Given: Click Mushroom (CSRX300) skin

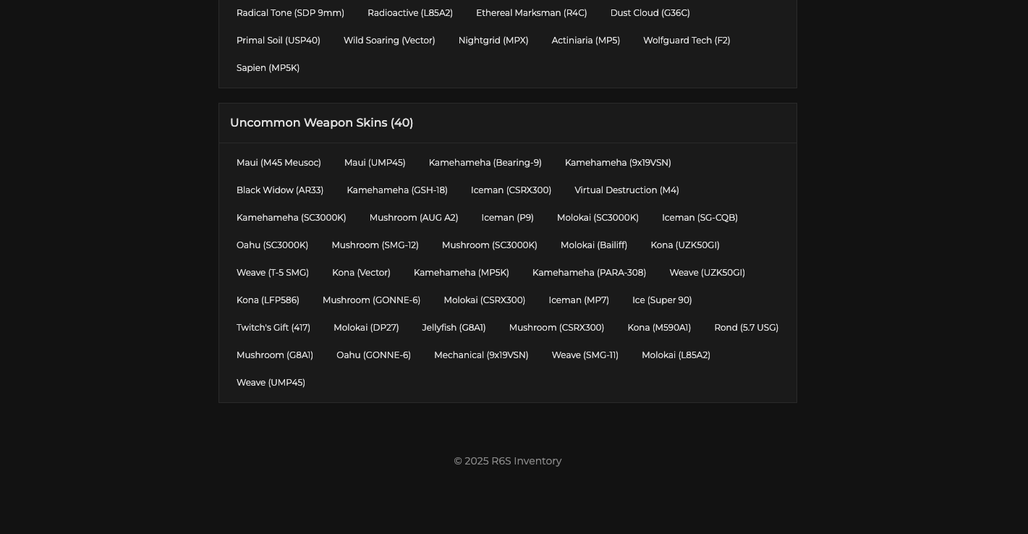Looking at the screenshot, I should click(x=556, y=328).
